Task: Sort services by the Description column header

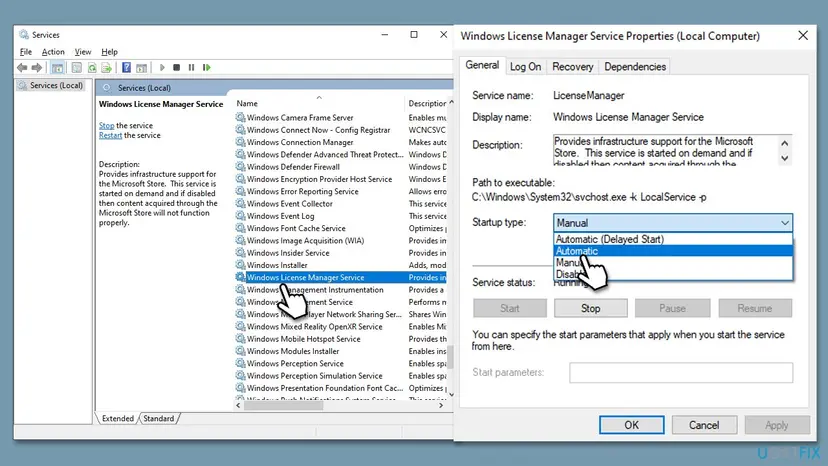Action: pyautogui.click(x=428, y=104)
